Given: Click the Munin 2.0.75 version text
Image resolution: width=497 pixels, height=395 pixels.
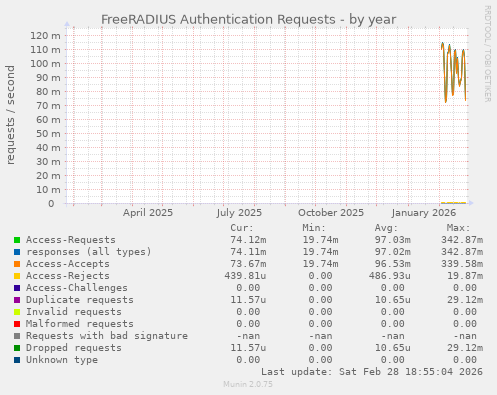Looking at the screenshot, I should point(248,384).
